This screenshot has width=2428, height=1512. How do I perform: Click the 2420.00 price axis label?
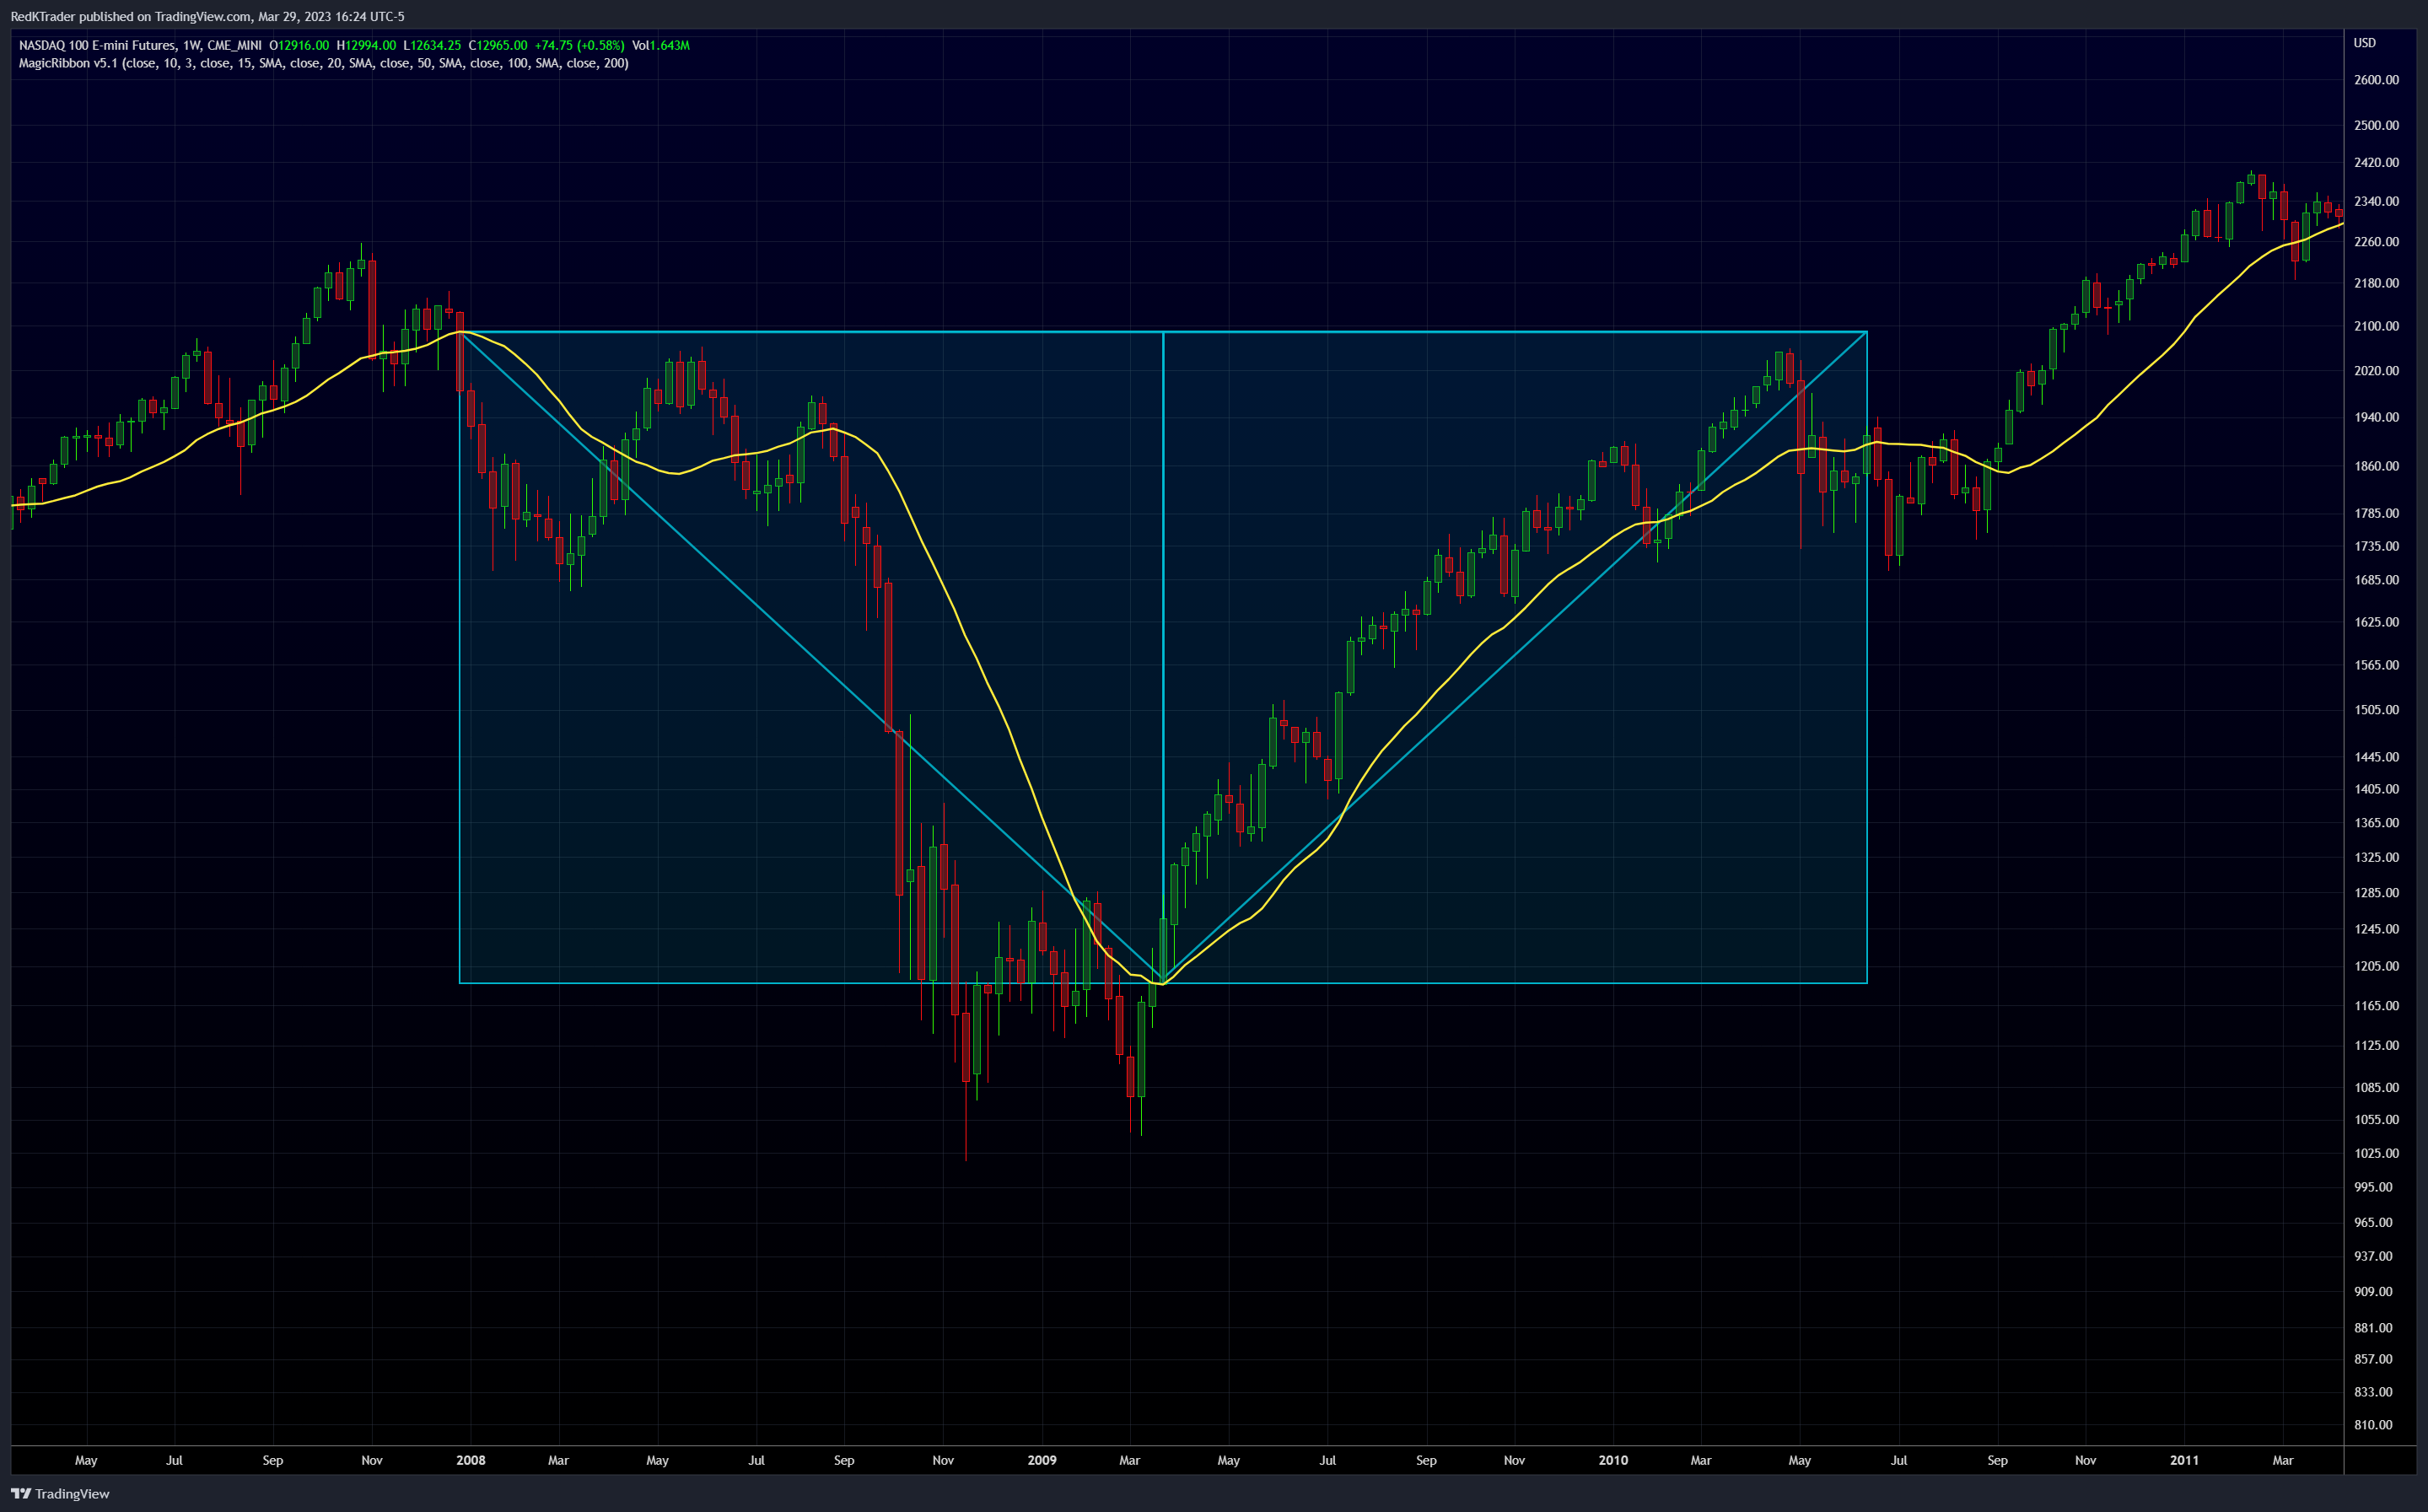(2376, 162)
